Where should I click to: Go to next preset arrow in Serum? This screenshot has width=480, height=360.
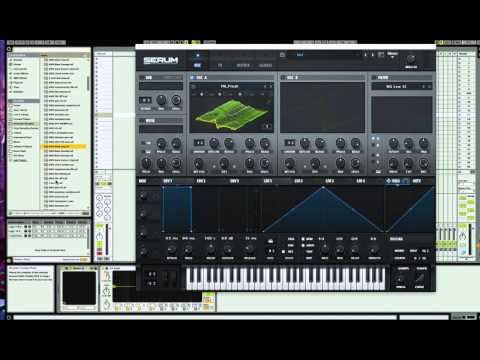coord(373,55)
